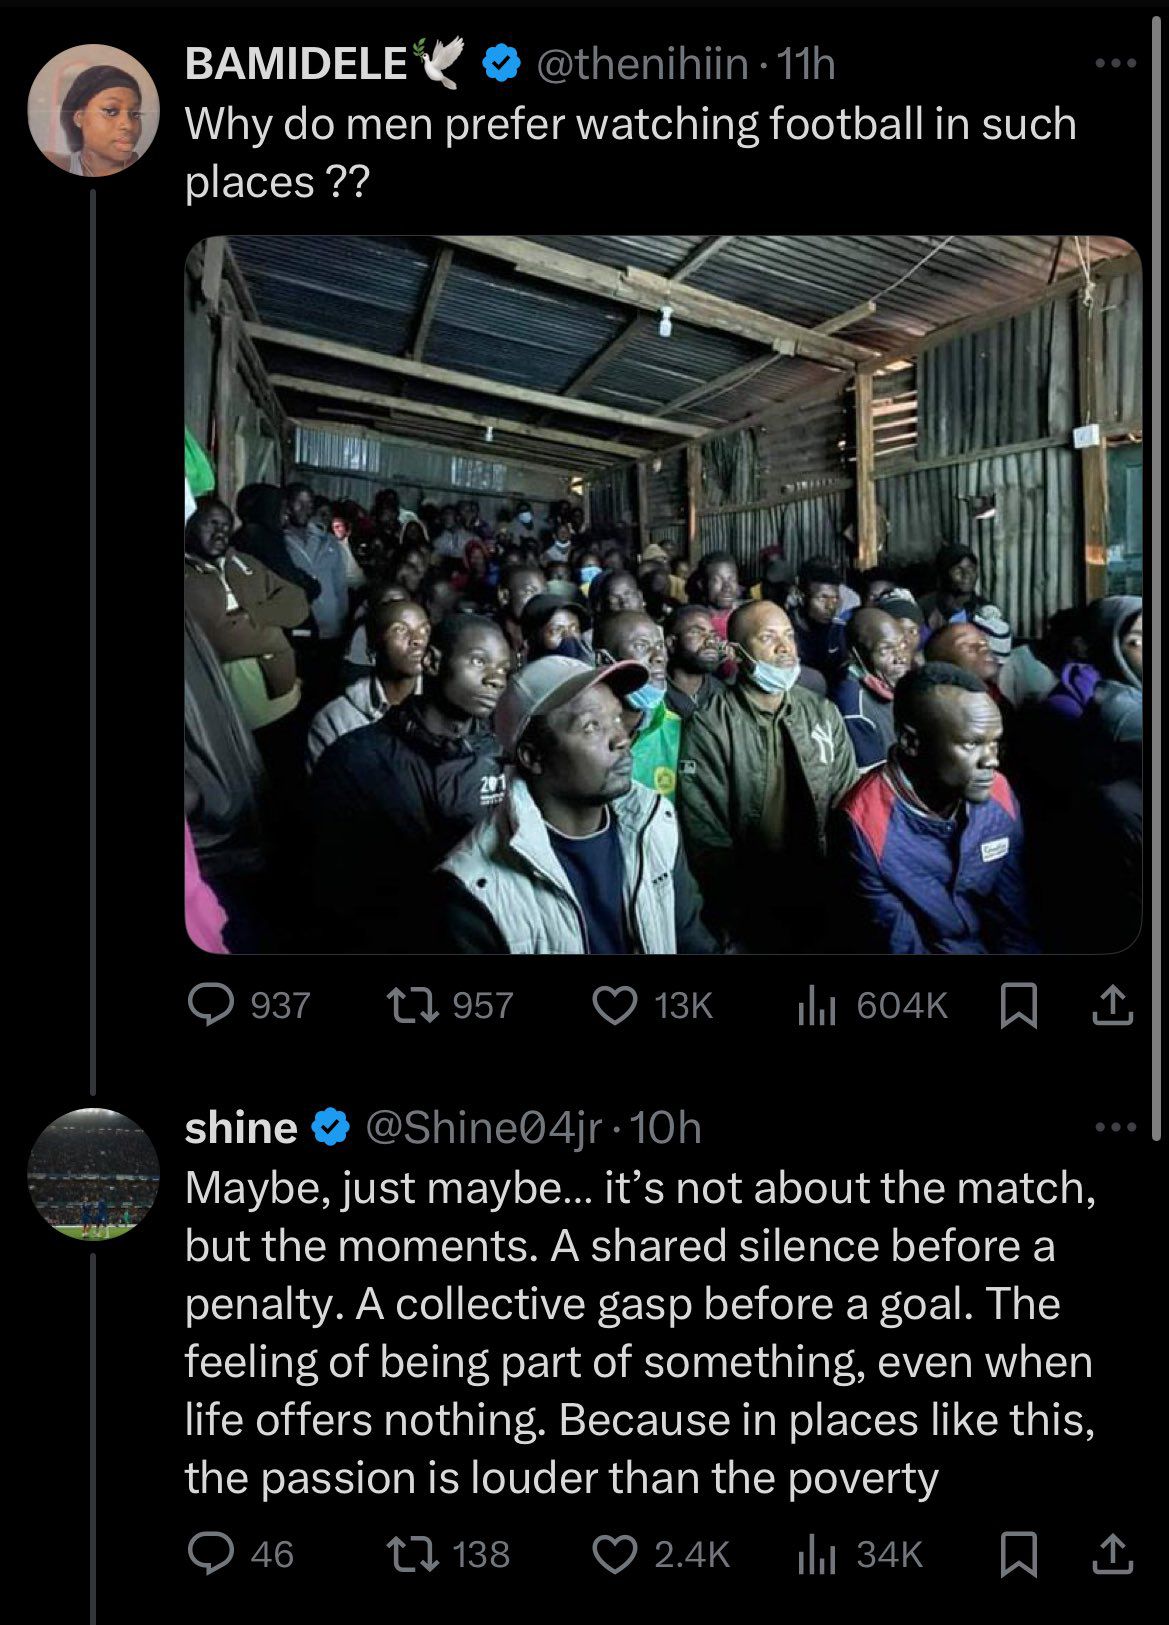Open more options on shine's reply
Screen dimensions: 1169x1625
[1116, 1128]
